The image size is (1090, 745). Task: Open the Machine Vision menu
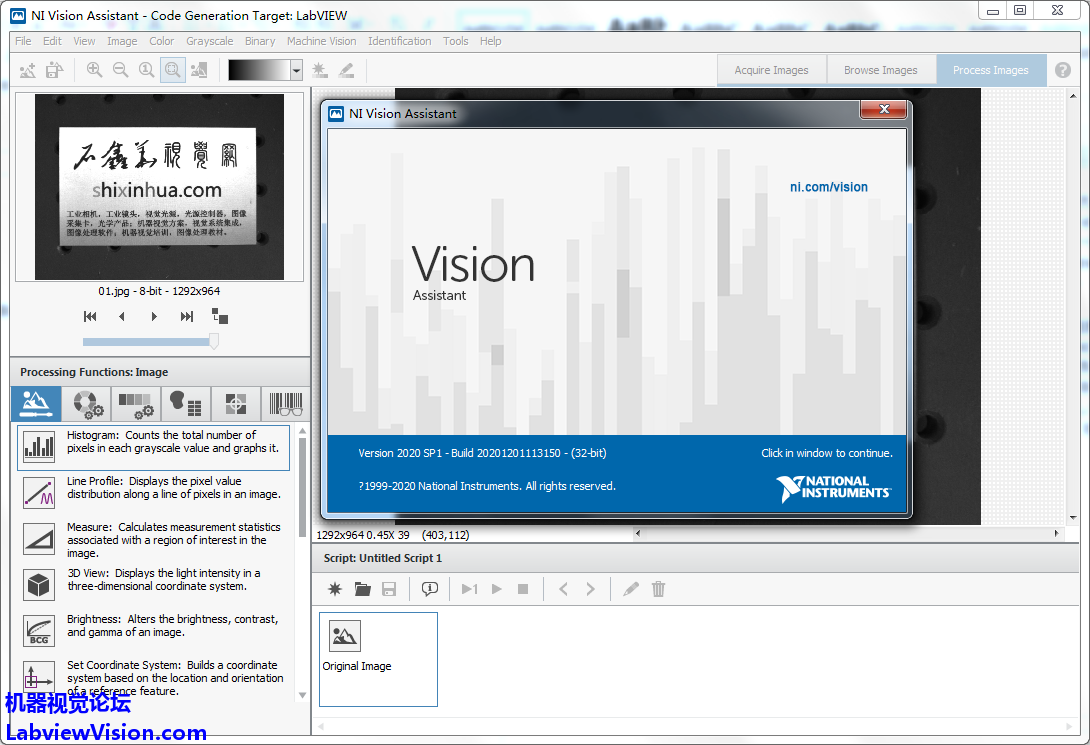[x=321, y=41]
